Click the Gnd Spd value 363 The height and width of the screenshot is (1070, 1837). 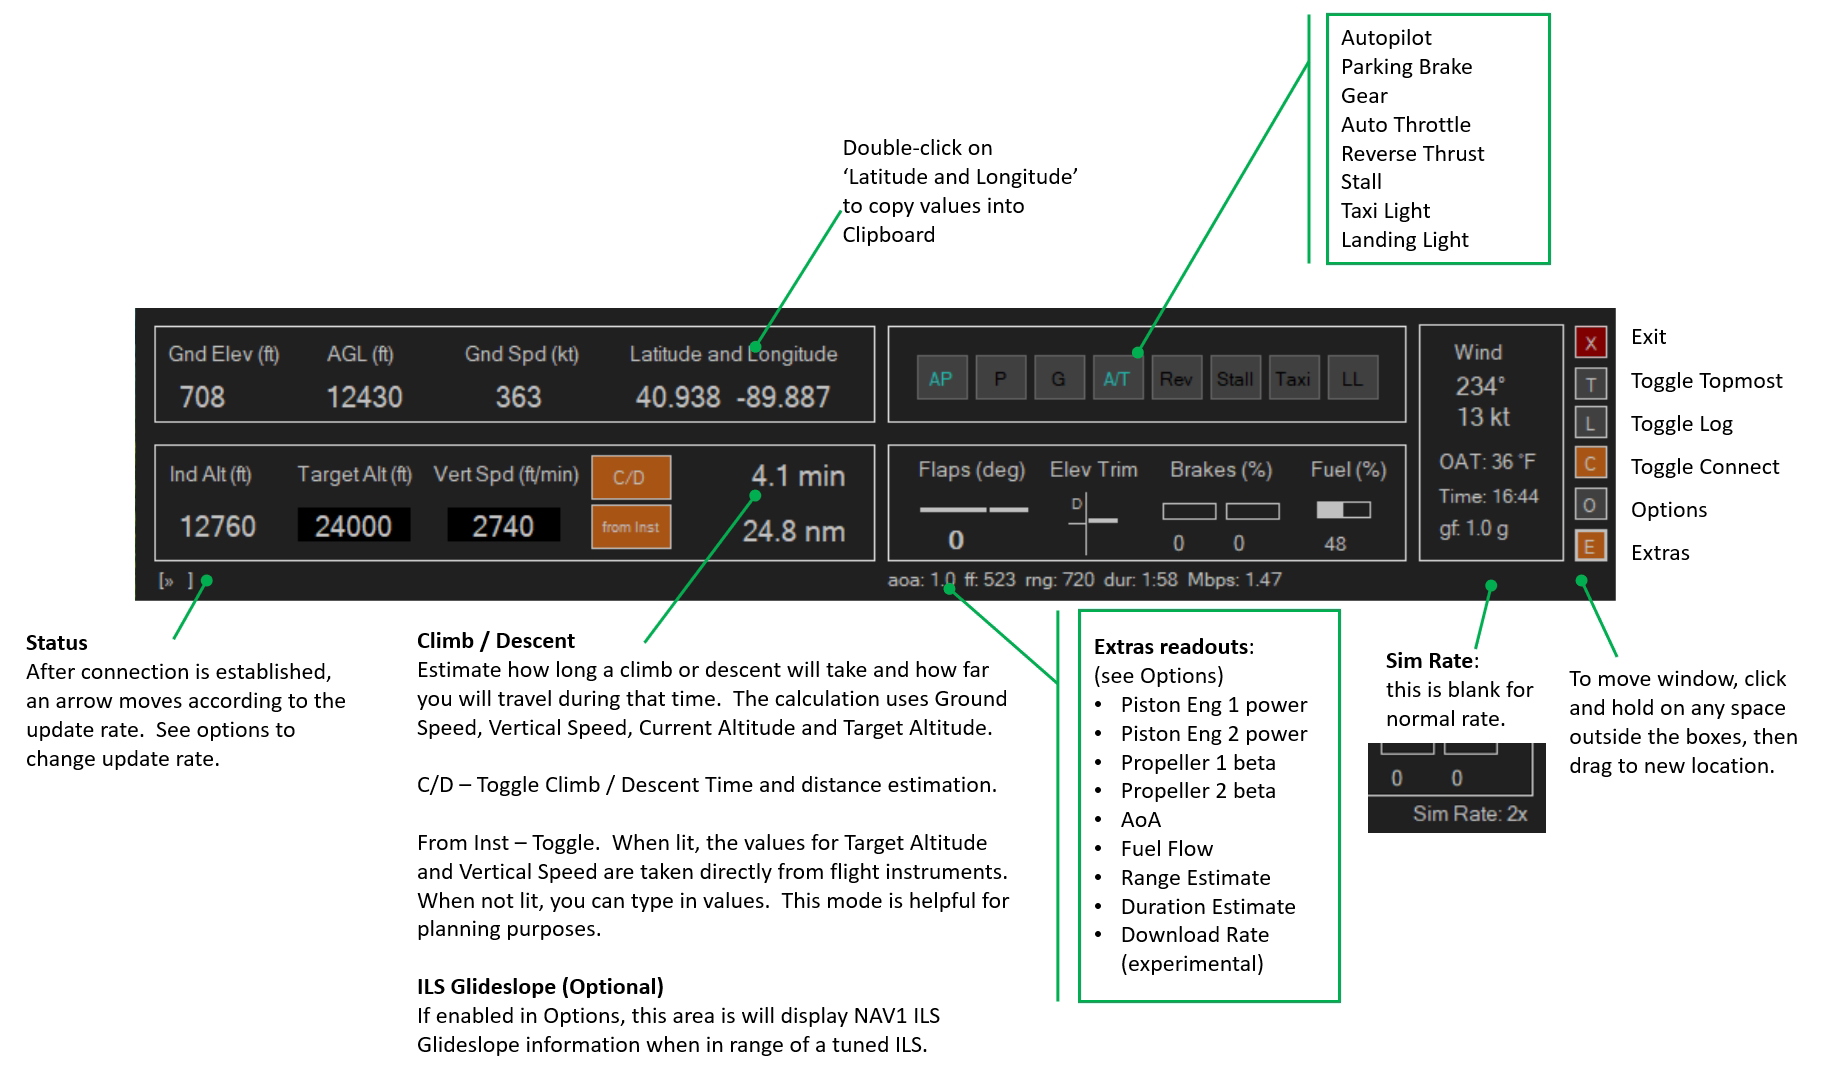tap(518, 397)
